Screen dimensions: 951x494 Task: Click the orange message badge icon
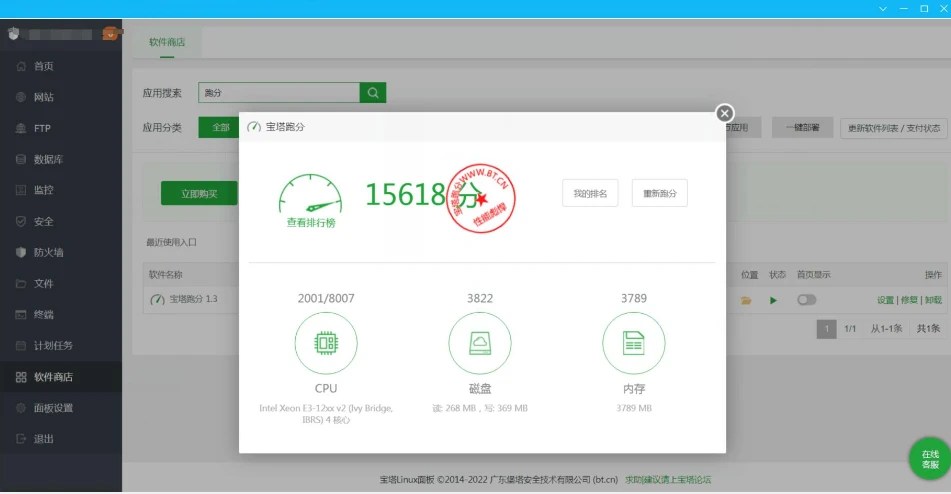(x=110, y=34)
